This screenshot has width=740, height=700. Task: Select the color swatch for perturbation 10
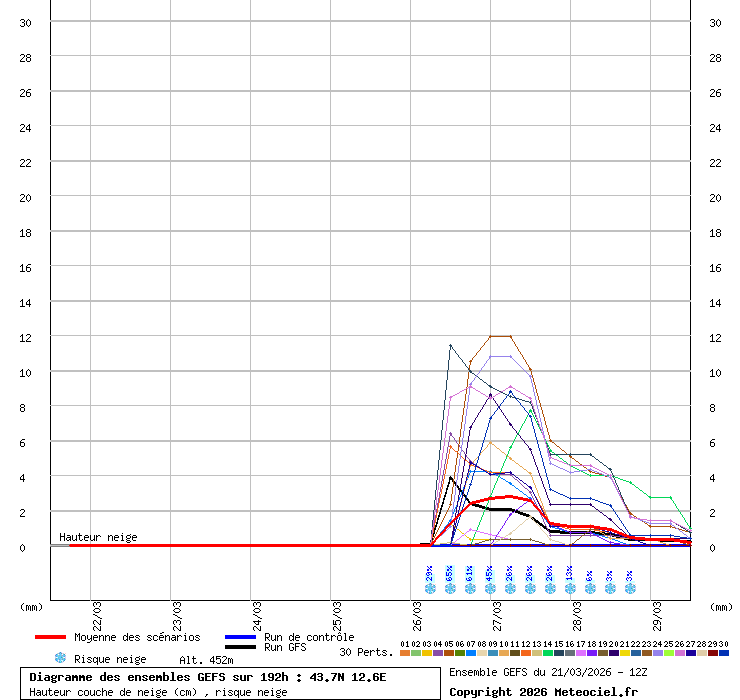tap(504, 653)
